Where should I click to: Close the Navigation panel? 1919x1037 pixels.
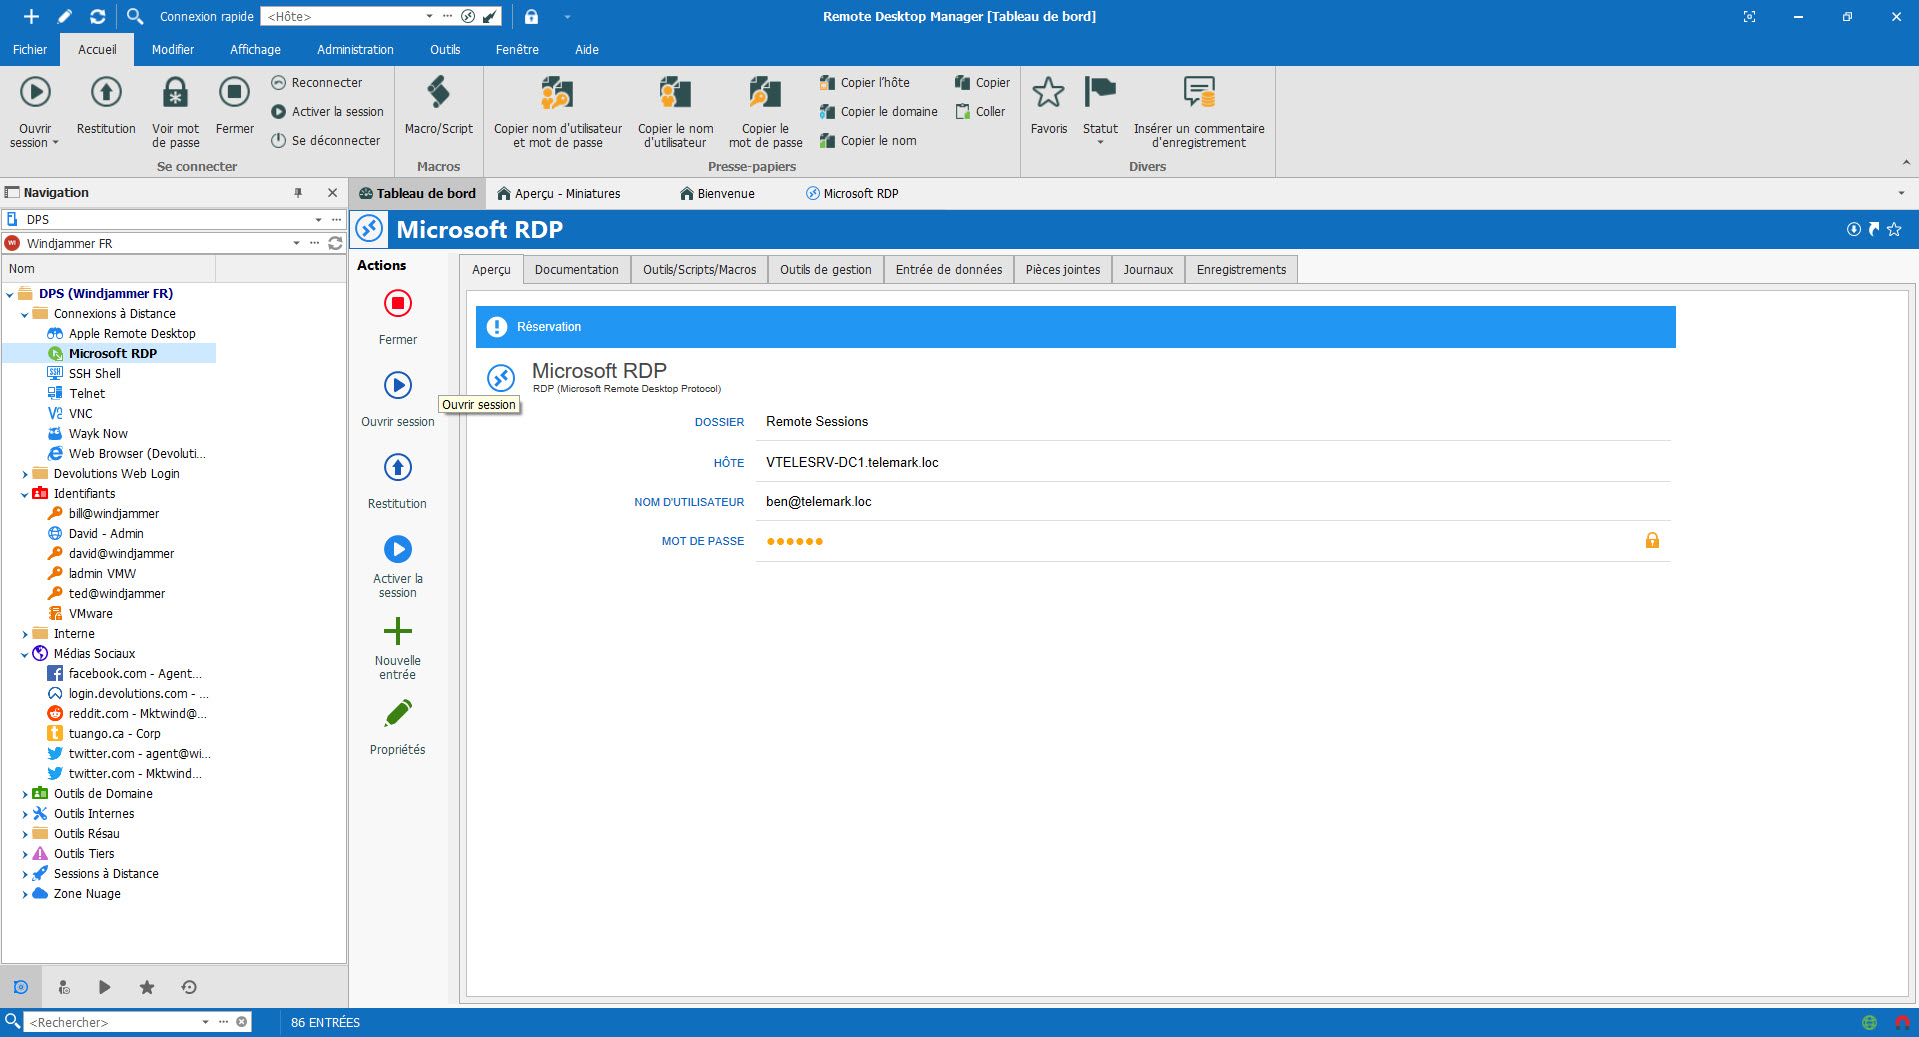[332, 192]
